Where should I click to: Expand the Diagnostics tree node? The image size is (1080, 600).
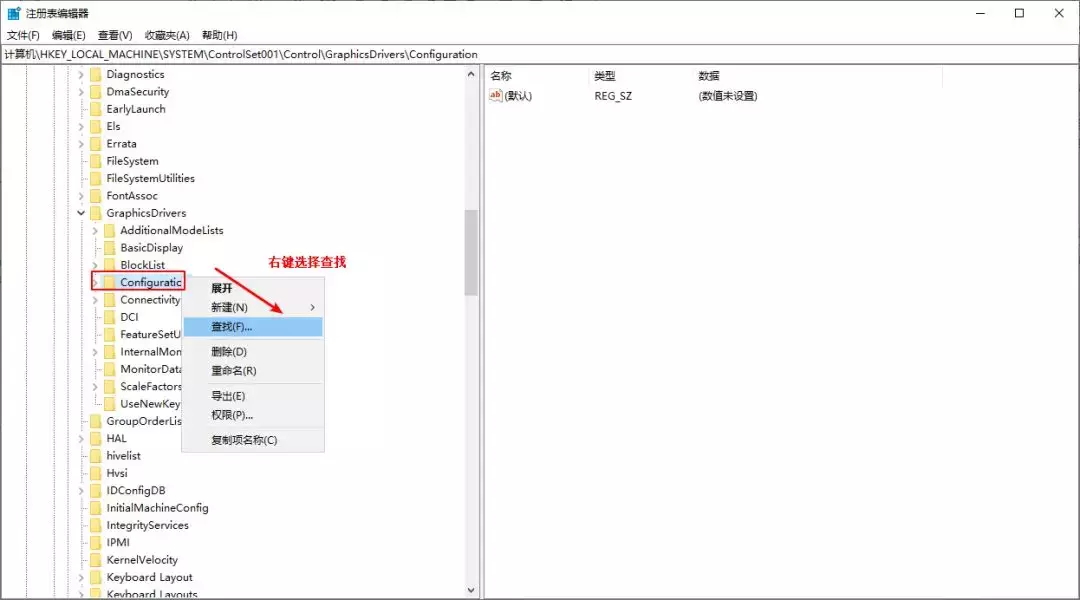point(81,74)
